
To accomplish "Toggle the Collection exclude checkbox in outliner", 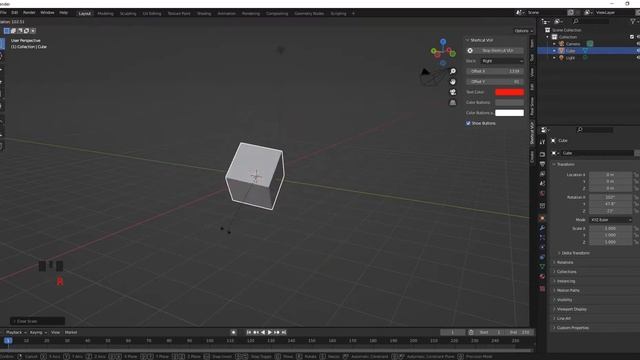I will tap(632, 37).
